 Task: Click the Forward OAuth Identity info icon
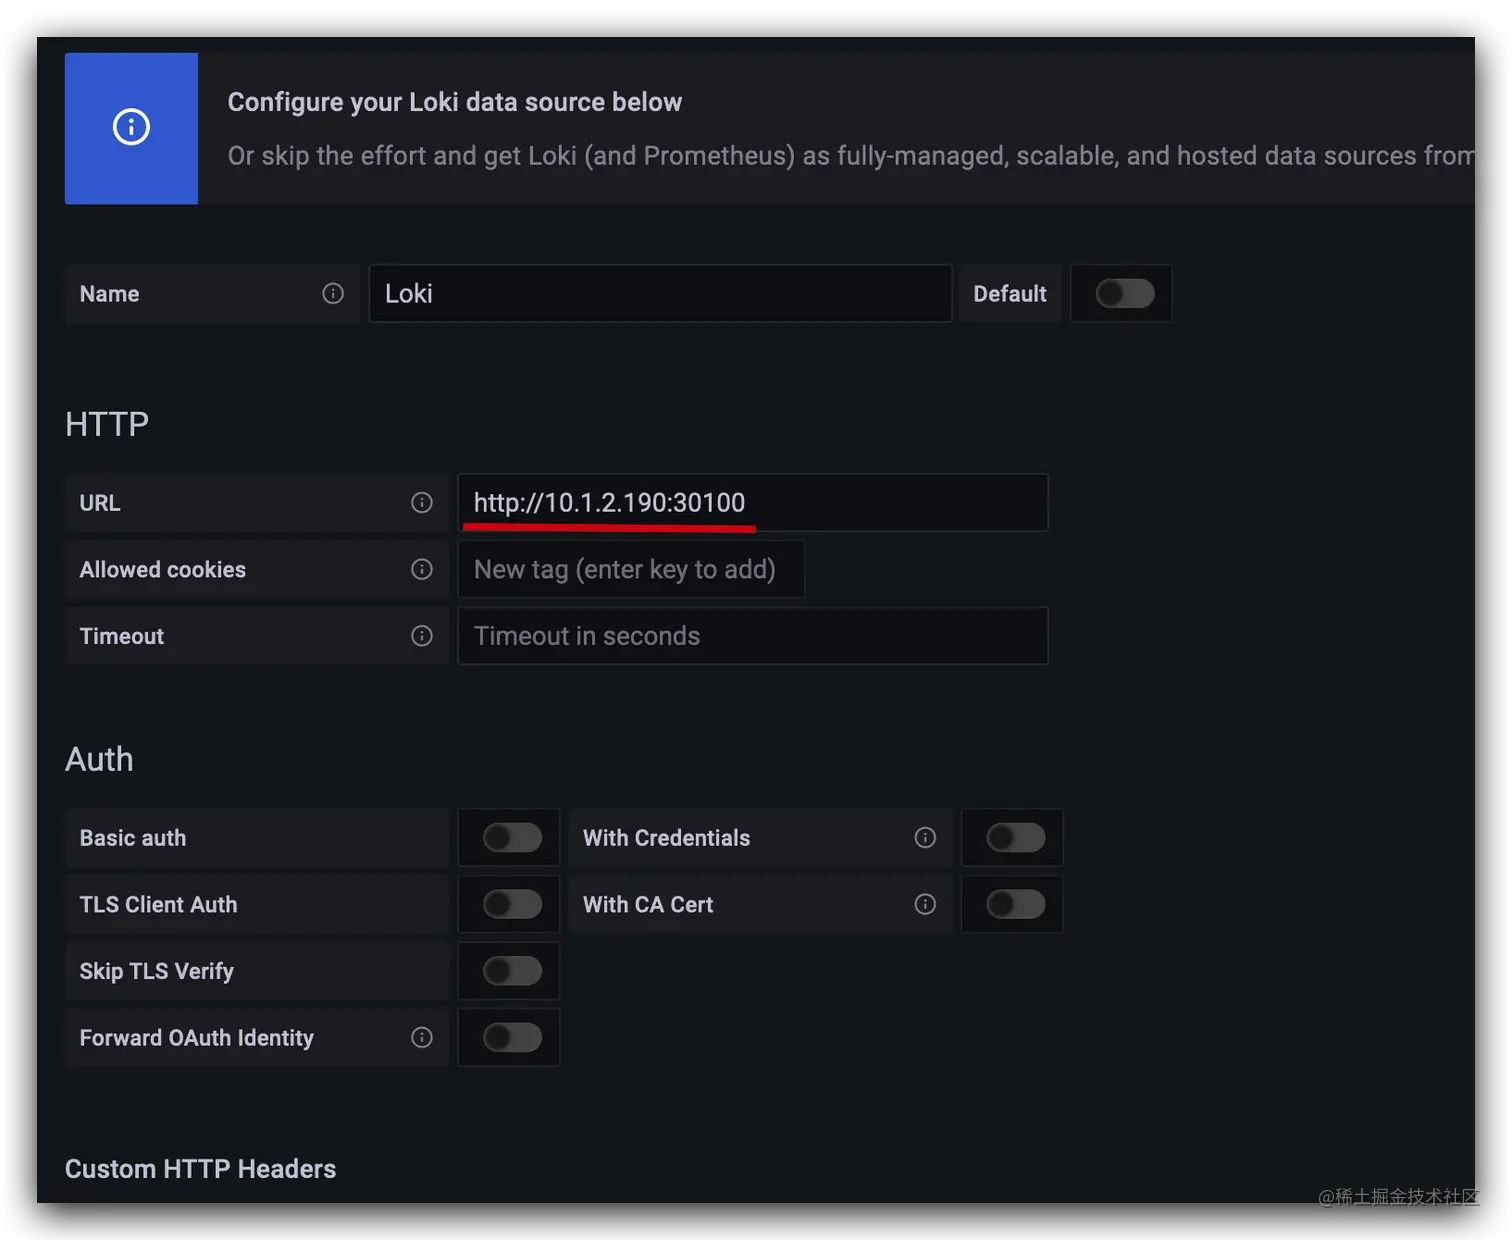click(x=422, y=1037)
